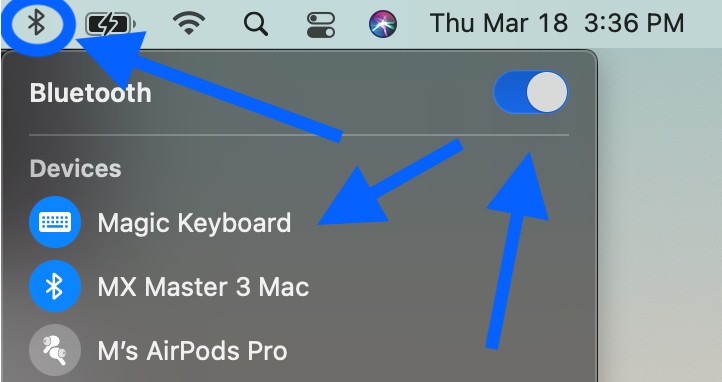Click the Thu Mar 18 date
This screenshot has width=722, height=382.
499,23
